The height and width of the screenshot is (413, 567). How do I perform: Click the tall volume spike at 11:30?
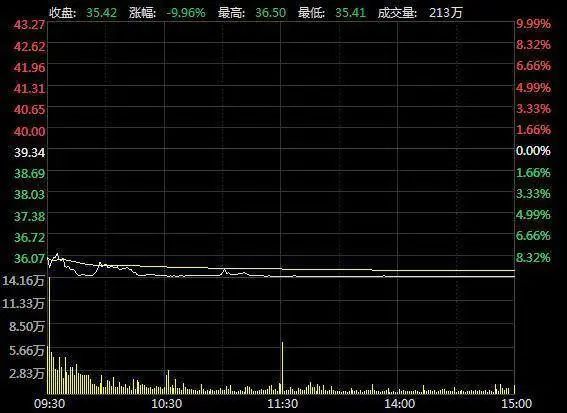pyautogui.click(x=282, y=367)
